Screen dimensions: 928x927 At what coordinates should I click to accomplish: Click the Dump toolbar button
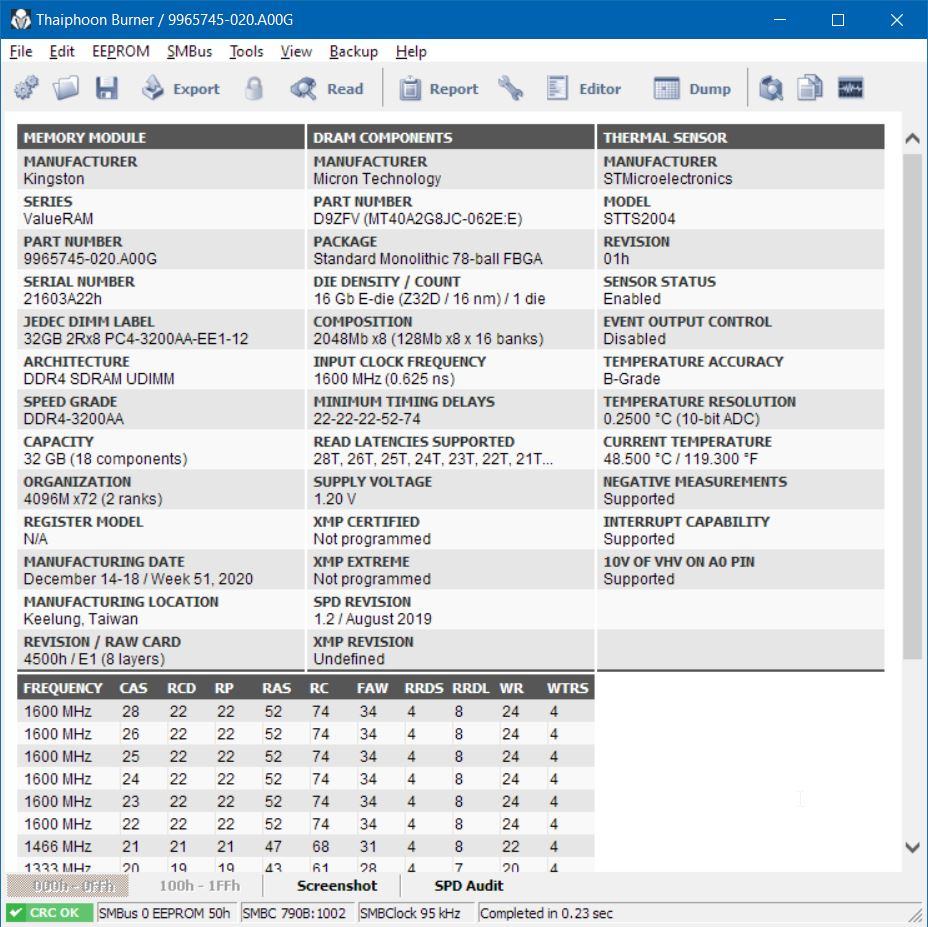pyautogui.click(x=692, y=89)
